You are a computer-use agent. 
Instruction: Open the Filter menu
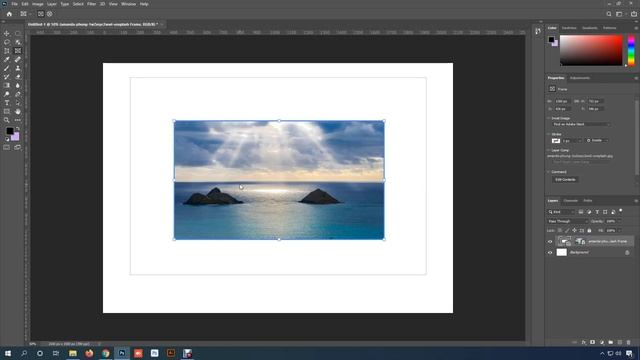91,4
